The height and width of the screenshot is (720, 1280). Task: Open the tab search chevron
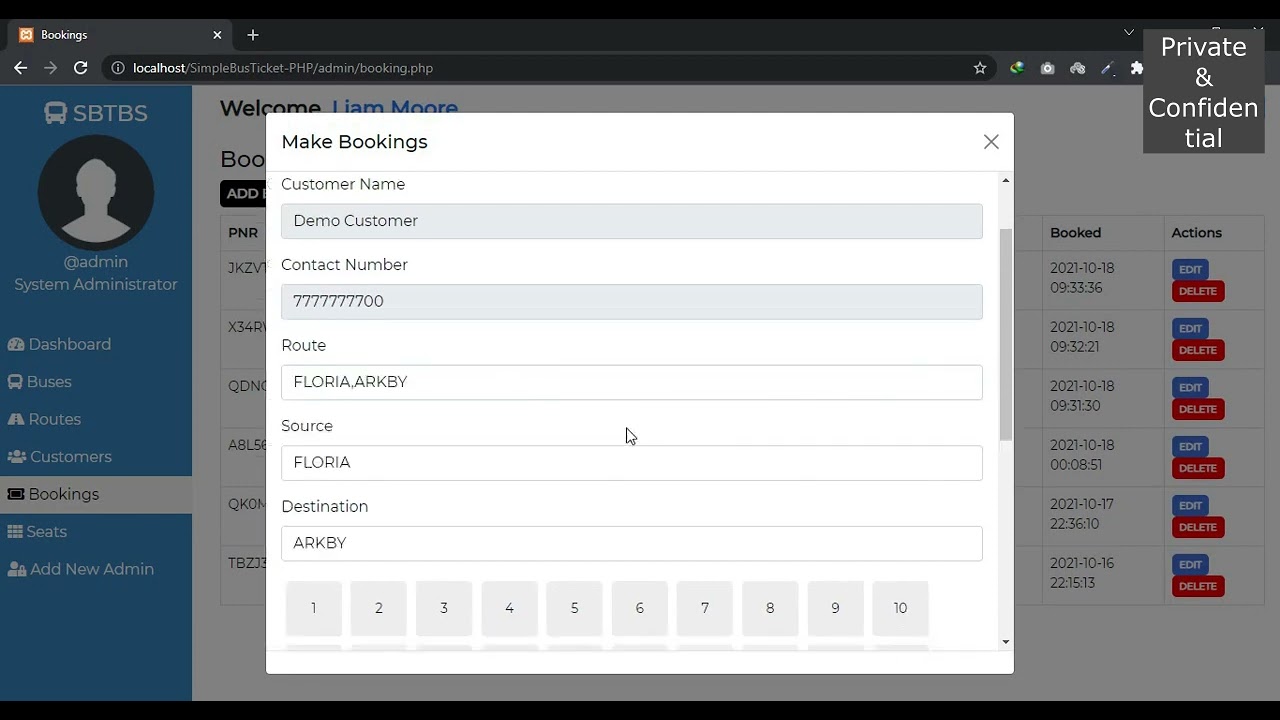point(1129,34)
